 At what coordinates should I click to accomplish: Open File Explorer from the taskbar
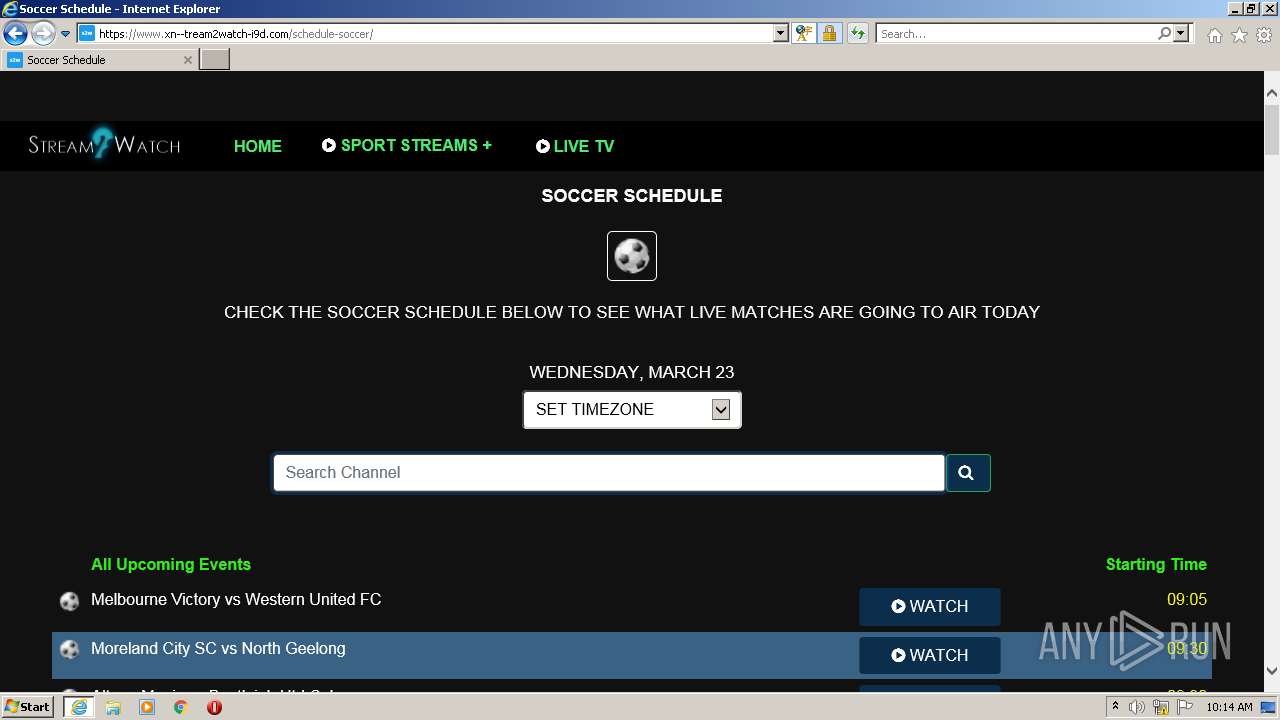coord(113,707)
